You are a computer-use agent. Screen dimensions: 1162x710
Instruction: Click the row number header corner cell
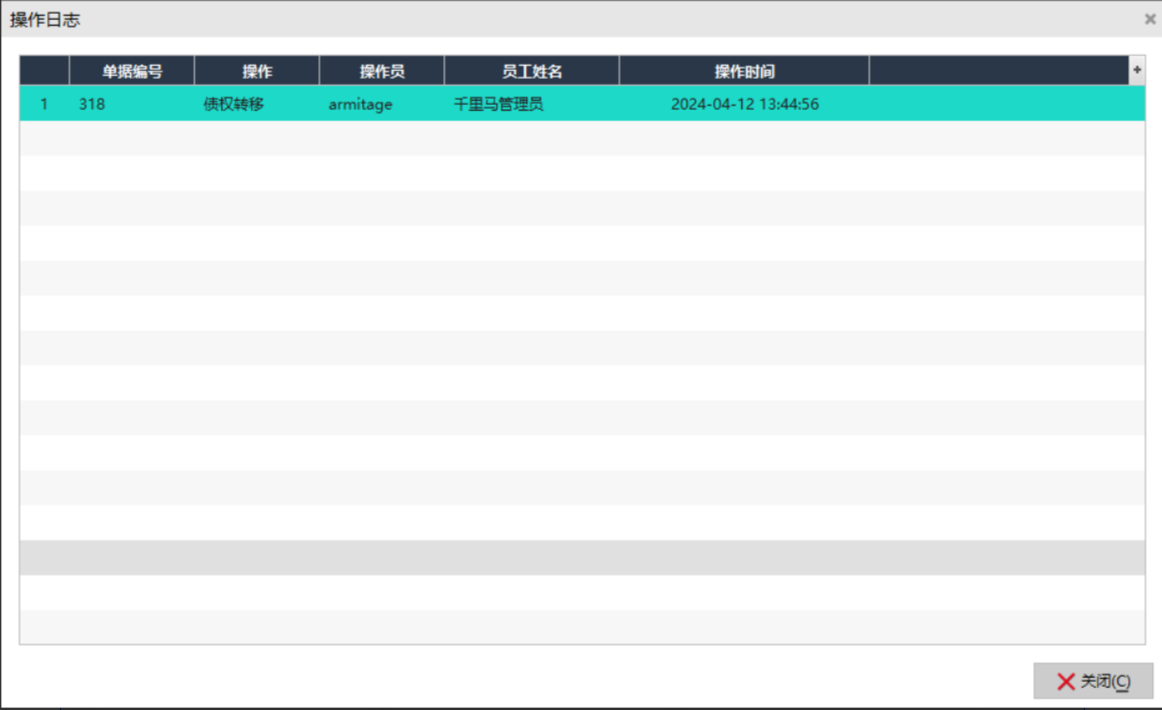[44, 71]
